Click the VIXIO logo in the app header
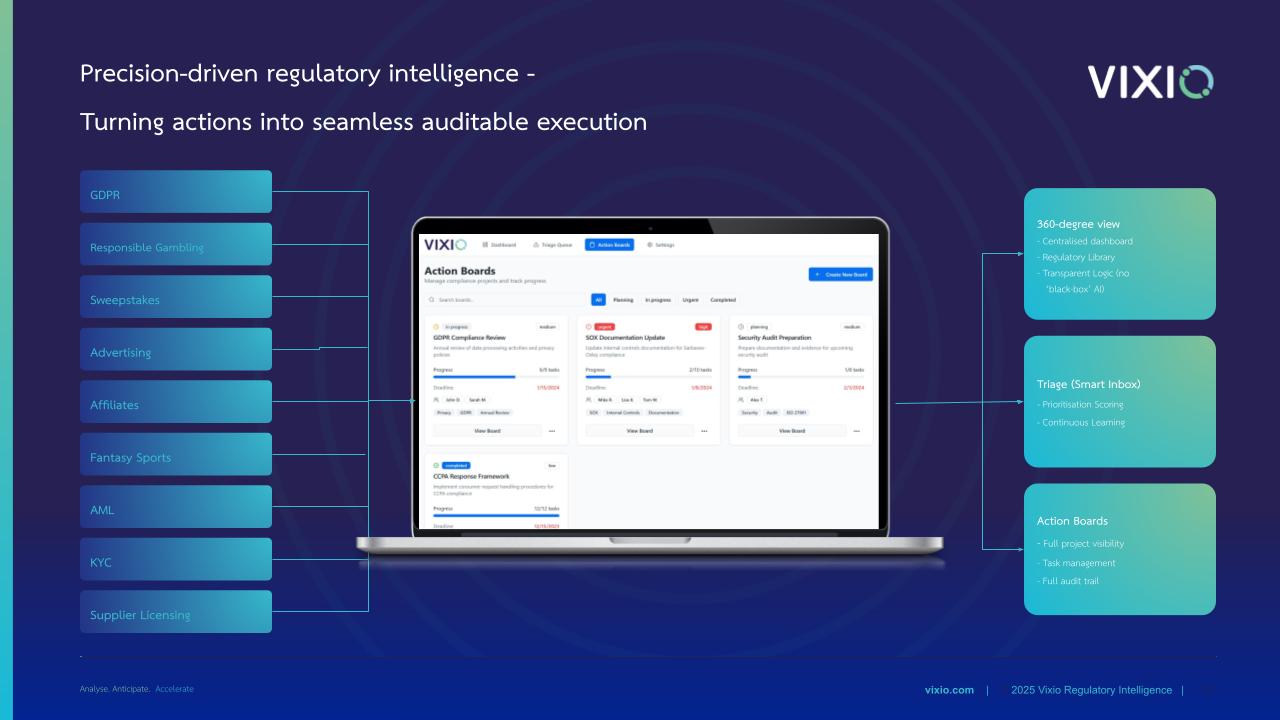Image resolution: width=1280 pixels, height=720 pixels. (x=445, y=245)
